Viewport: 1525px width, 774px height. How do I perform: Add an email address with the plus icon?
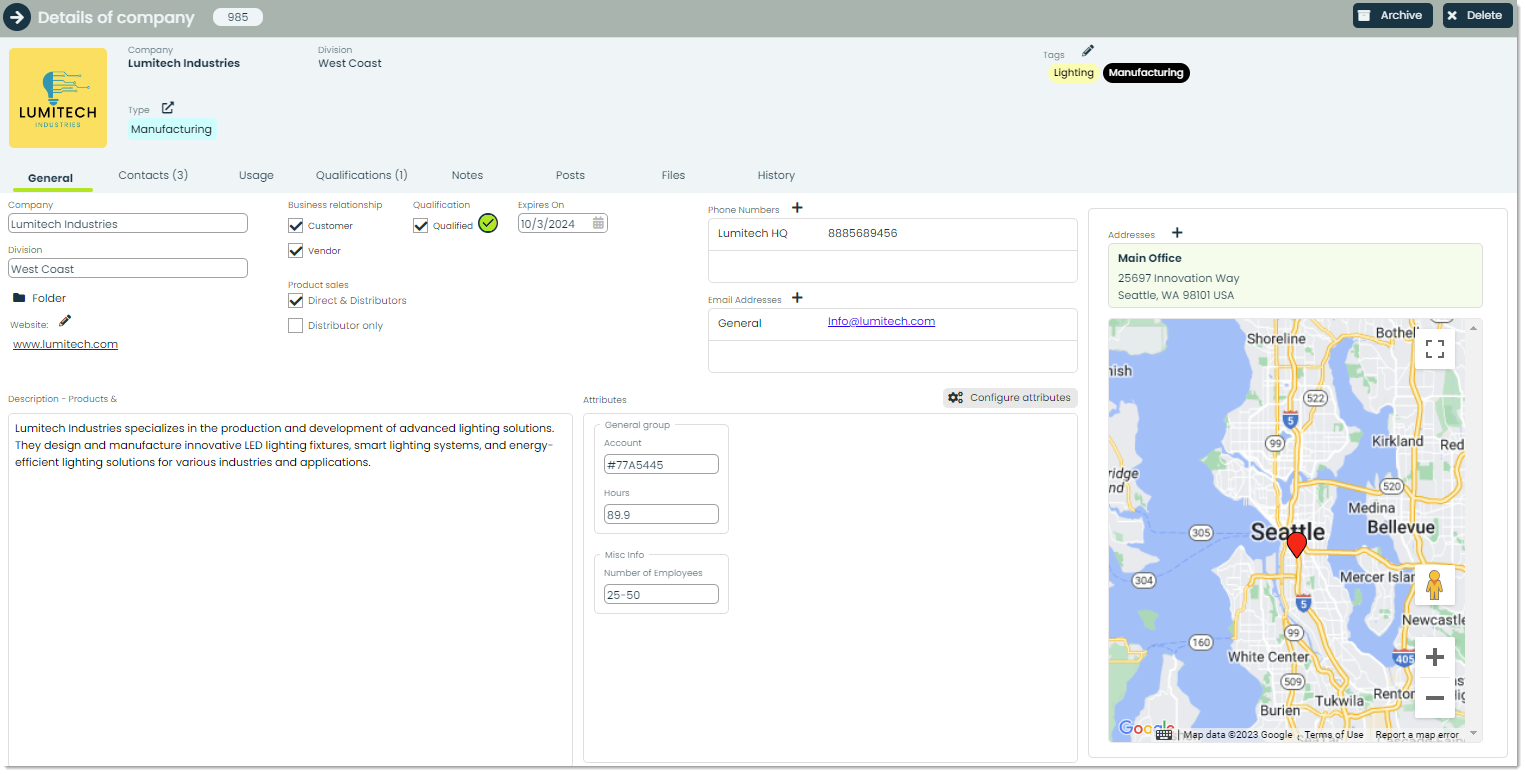coord(797,298)
